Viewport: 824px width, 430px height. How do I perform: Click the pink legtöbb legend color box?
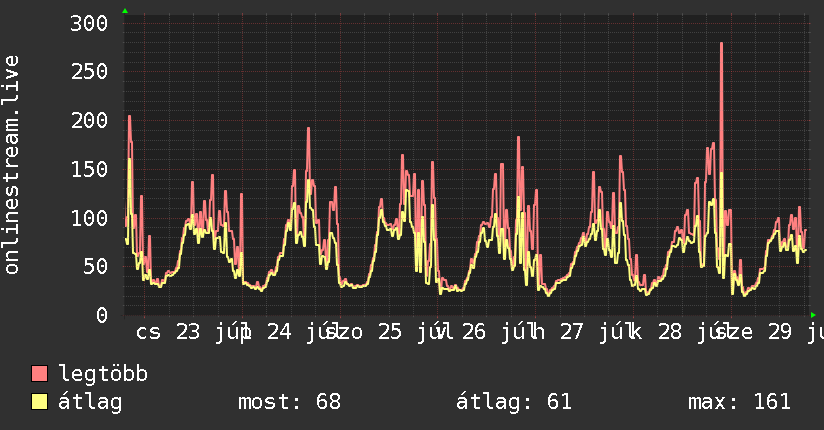[x=39, y=374]
